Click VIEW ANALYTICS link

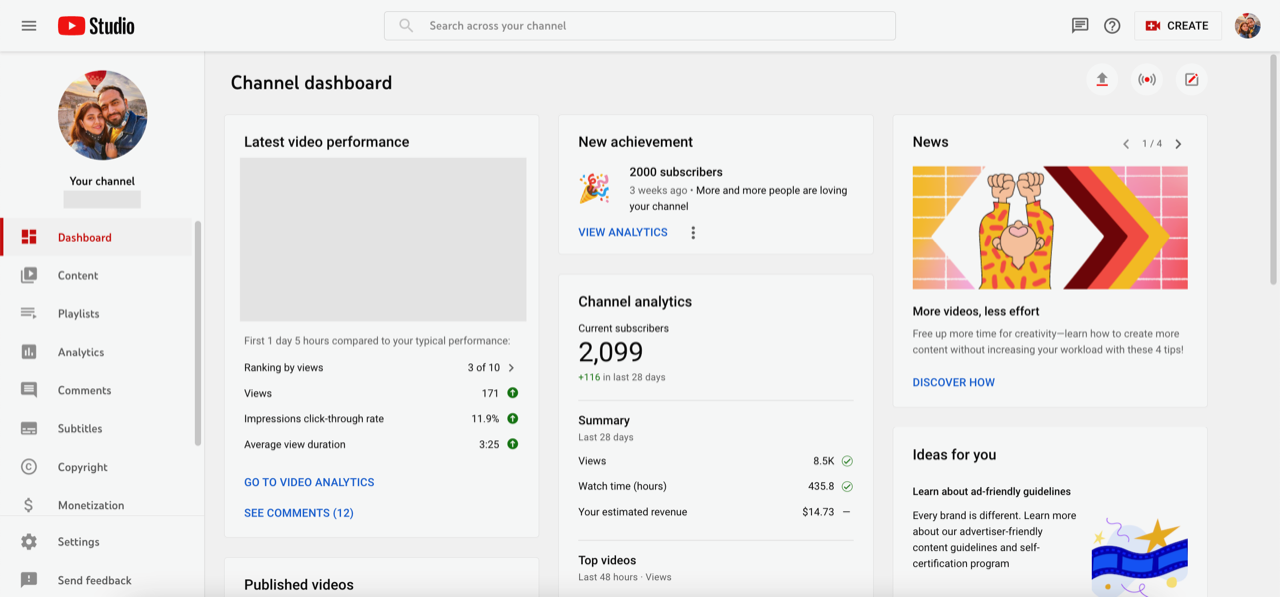pos(623,232)
